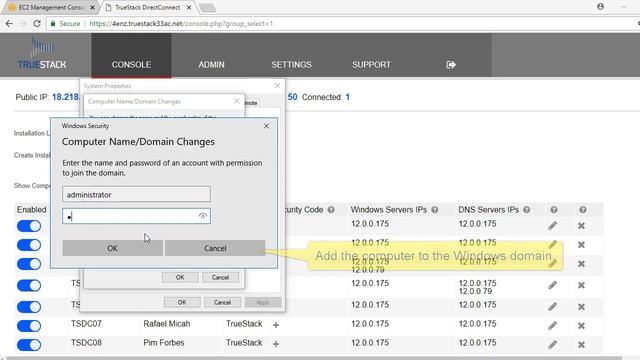
Task: Delete row with DNS IPs 12.0.0.175 and 12.0.0.79
Action: click(x=582, y=285)
